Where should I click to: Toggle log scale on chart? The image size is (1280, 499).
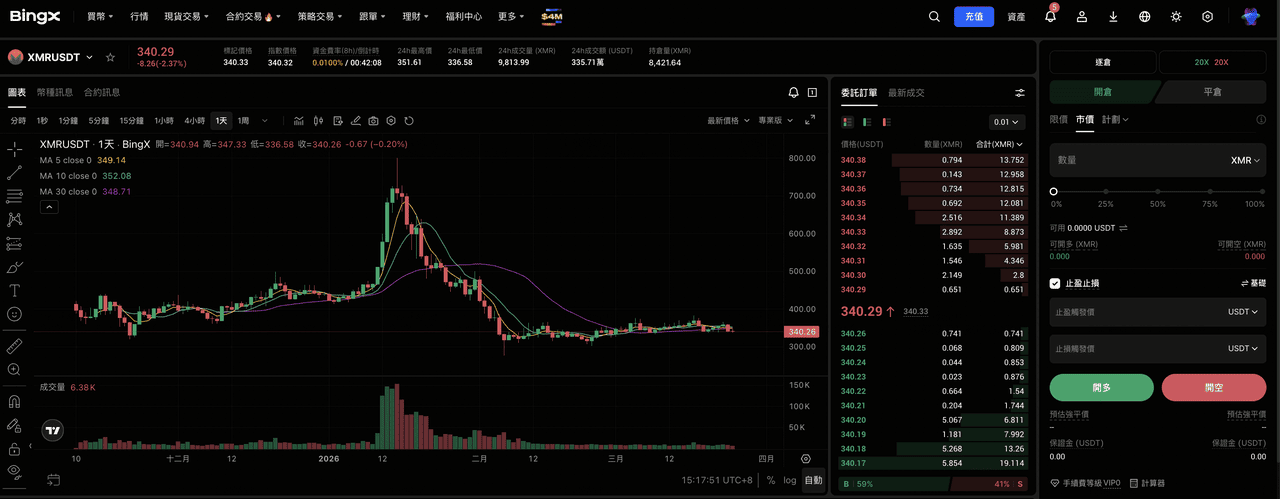(x=790, y=481)
